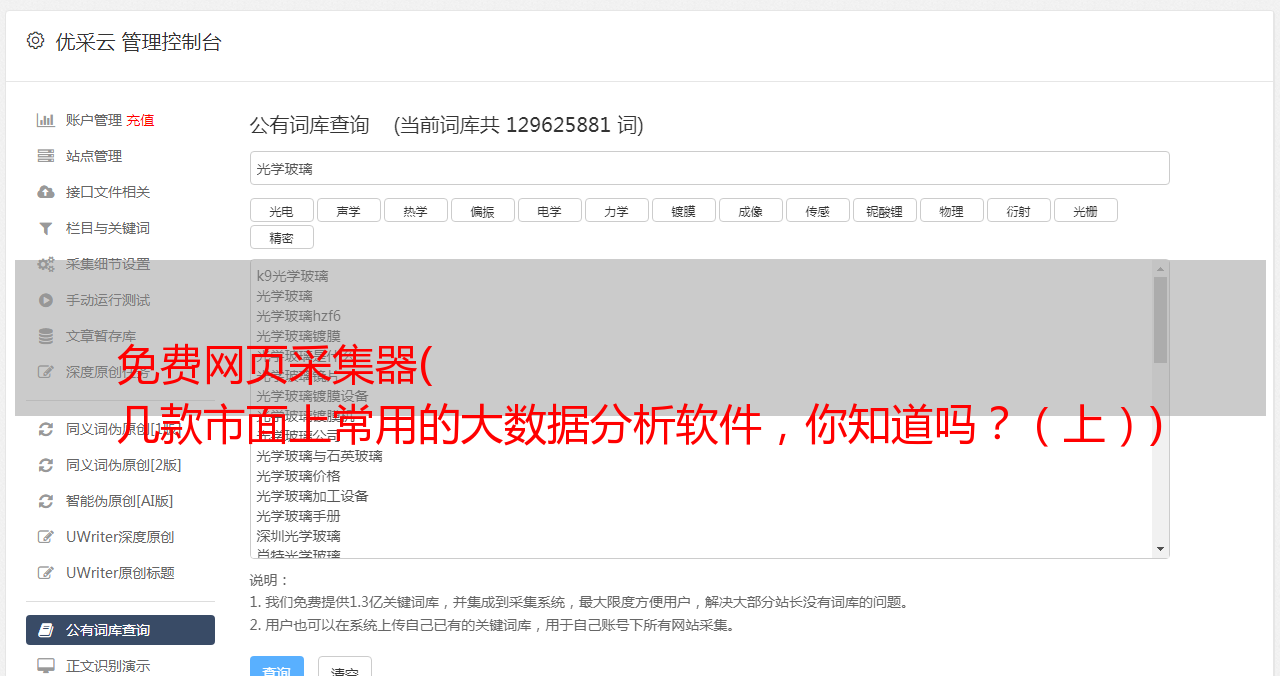Click the book icon beside 公有词库查询
This screenshot has height=676, width=1280.
46,630
